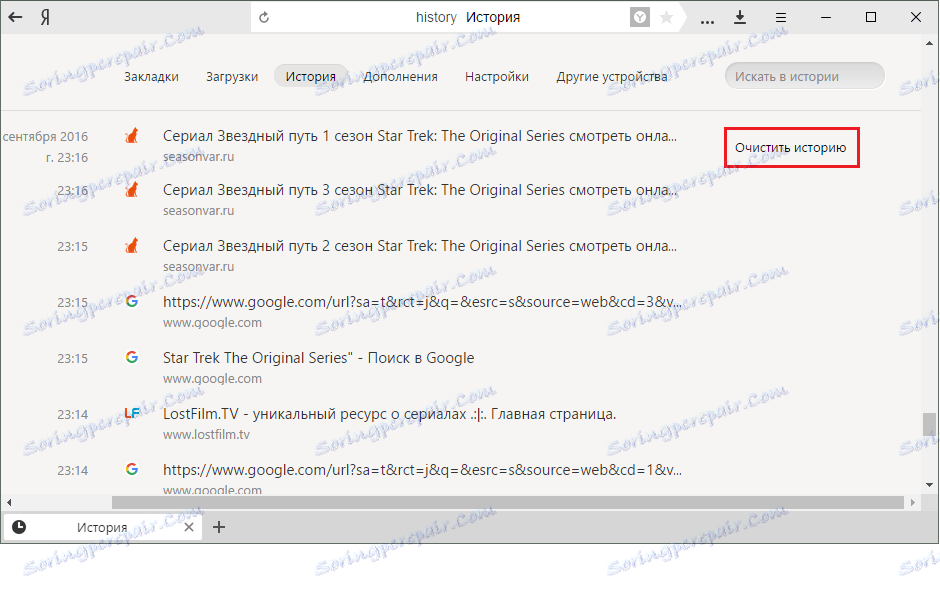The image size is (940, 591).
Task: Open Star Trek The Original Series Поиск link
Action: [x=318, y=358]
